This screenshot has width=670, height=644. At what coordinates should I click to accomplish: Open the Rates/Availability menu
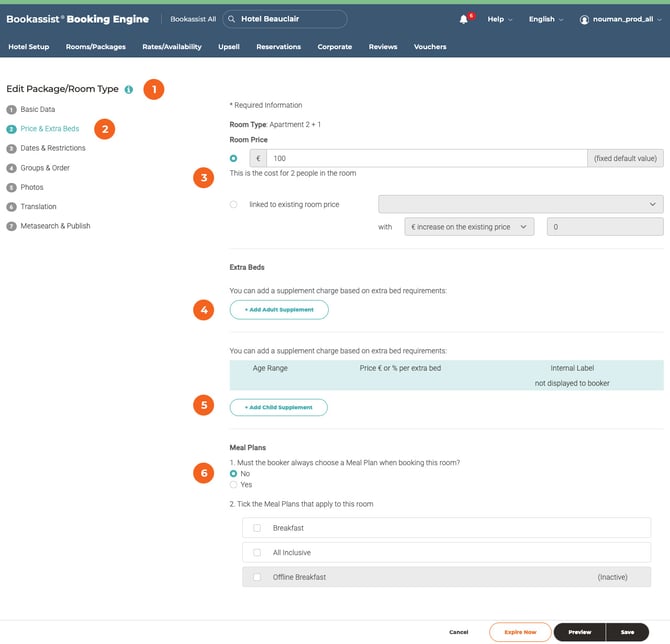[171, 47]
